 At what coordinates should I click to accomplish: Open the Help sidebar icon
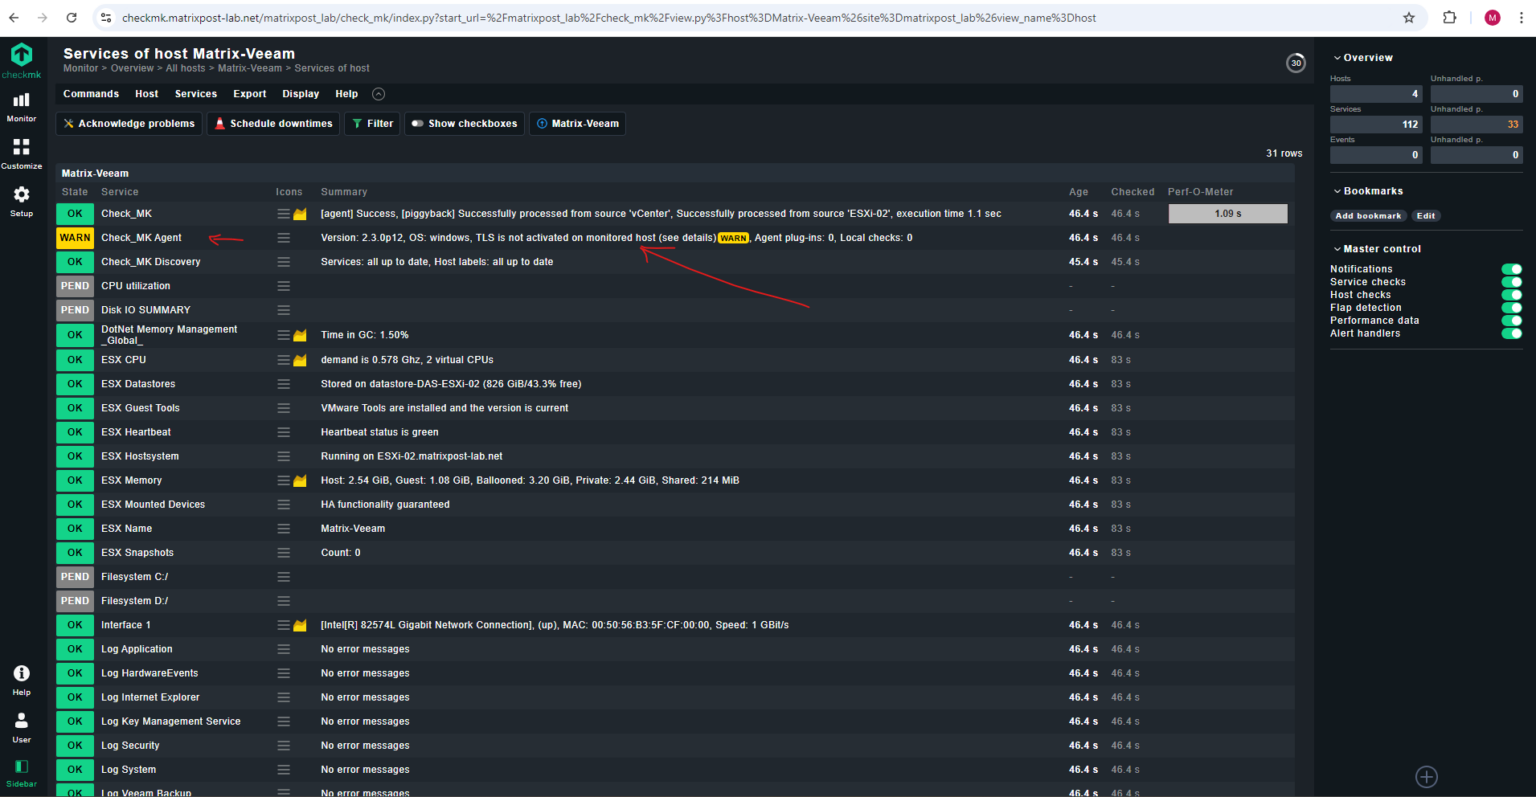tap(21, 680)
